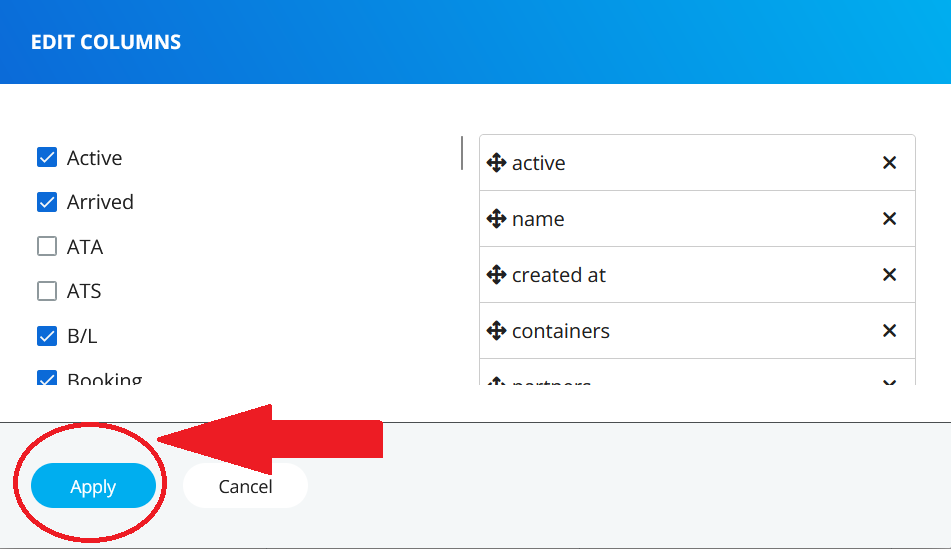Image resolution: width=951 pixels, height=549 pixels.
Task: Uncheck the Arrived checkbox
Action: pos(47,202)
